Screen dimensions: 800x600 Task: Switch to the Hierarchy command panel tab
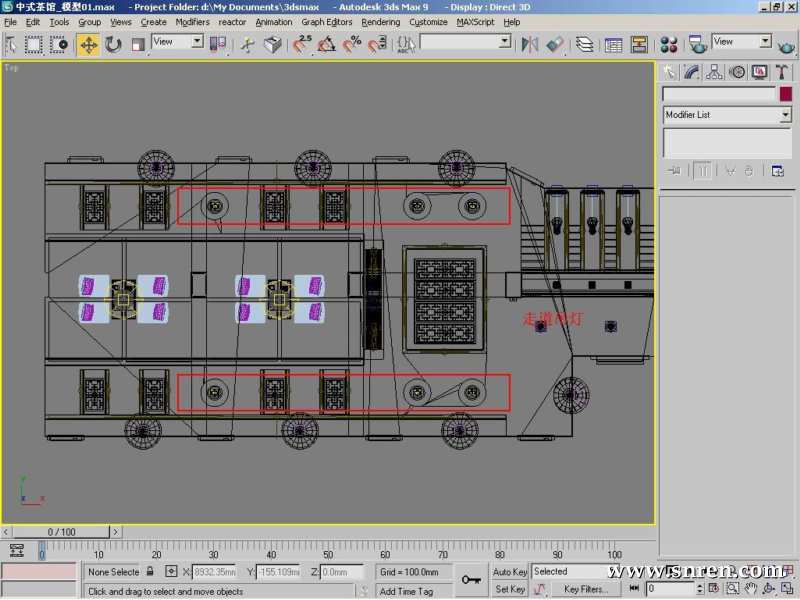point(714,72)
